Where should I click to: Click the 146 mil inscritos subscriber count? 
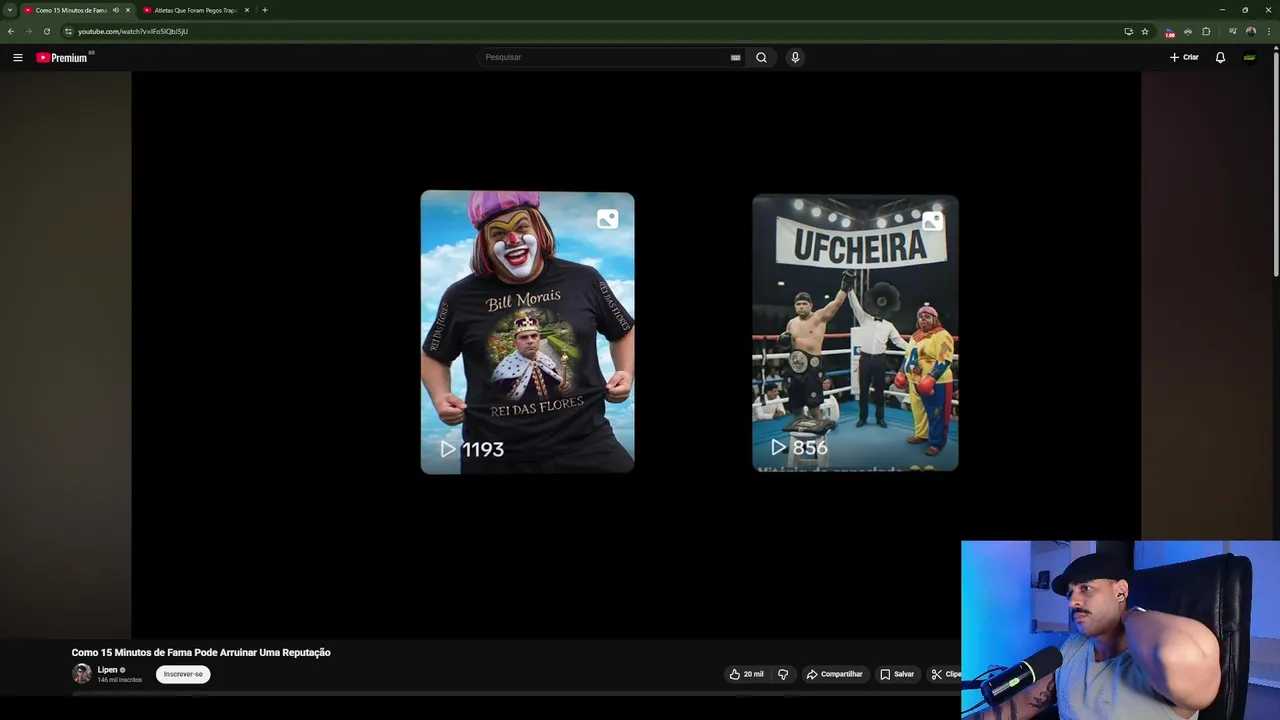(119, 680)
